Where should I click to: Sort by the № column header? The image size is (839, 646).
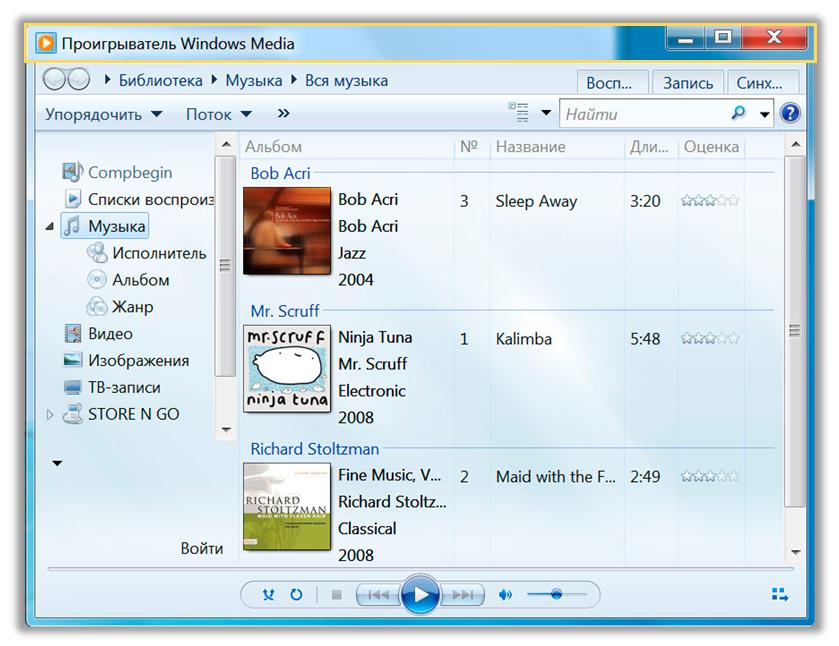471,147
